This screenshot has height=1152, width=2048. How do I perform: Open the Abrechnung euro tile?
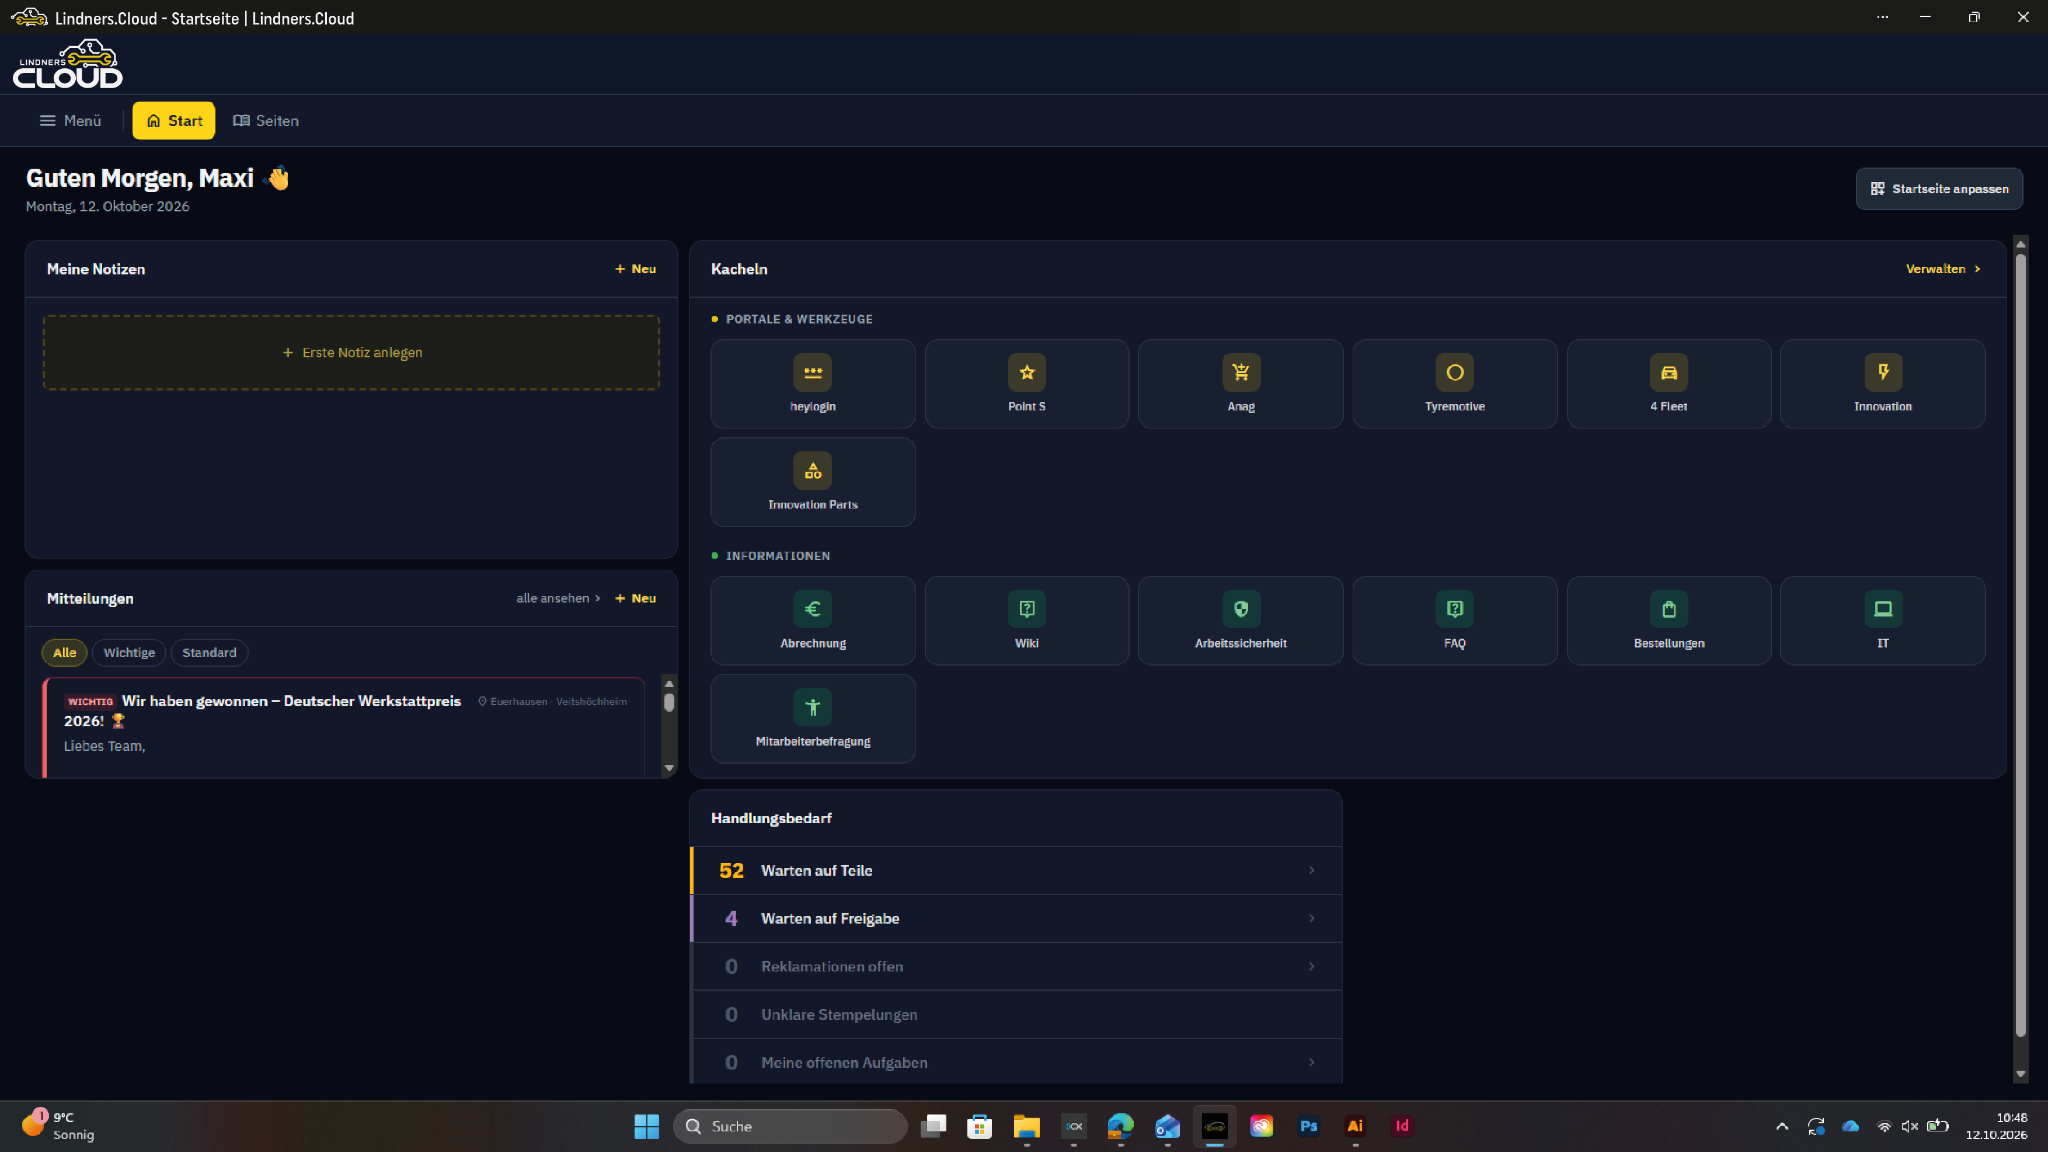pyautogui.click(x=812, y=620)
